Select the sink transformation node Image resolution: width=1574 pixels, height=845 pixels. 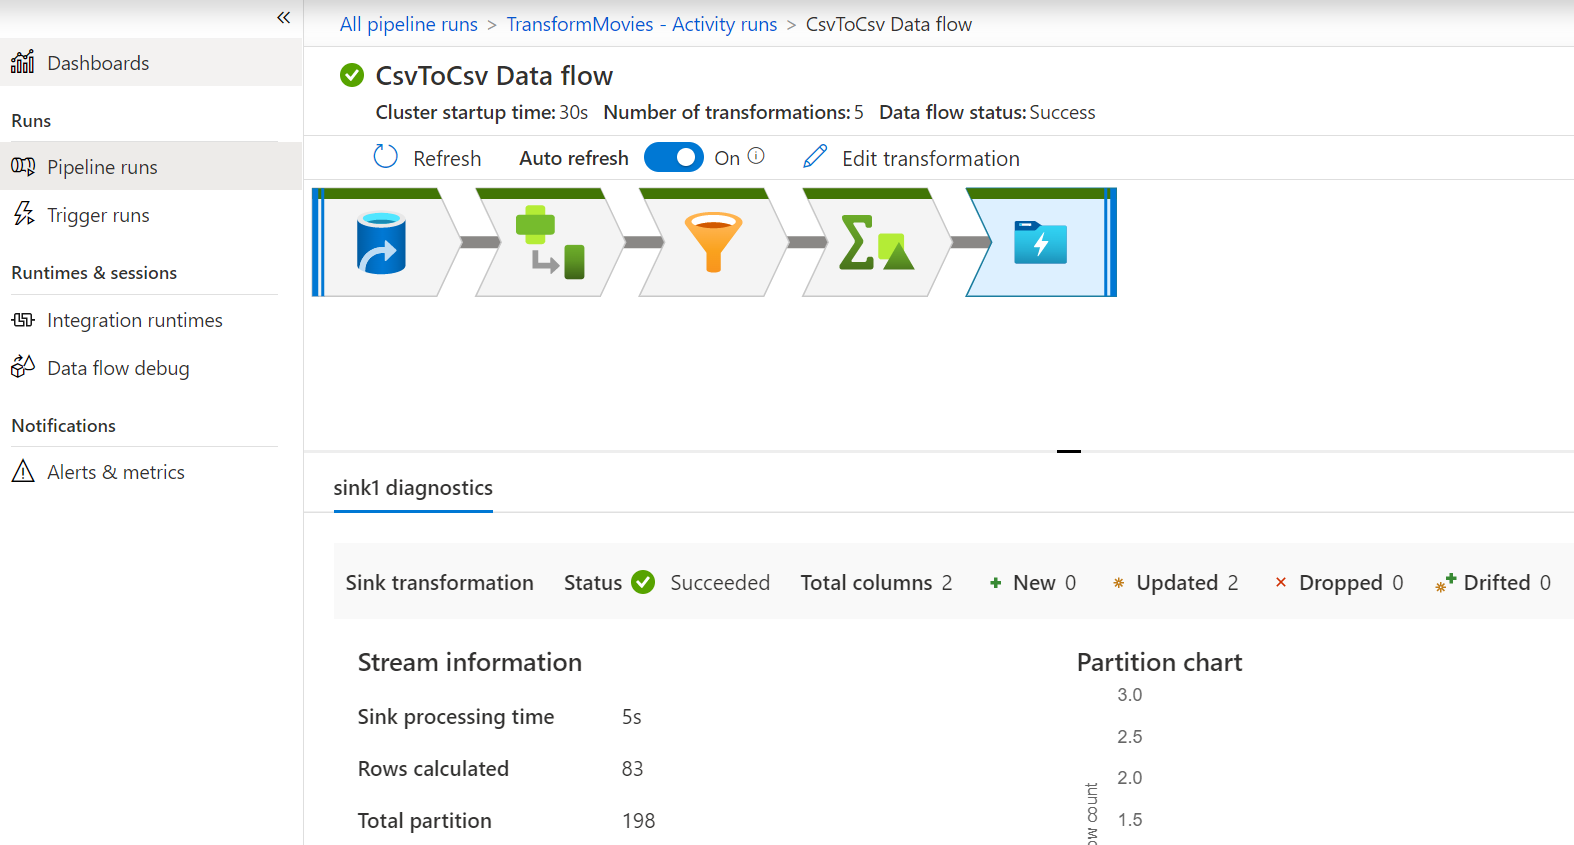coord(1041,242)
